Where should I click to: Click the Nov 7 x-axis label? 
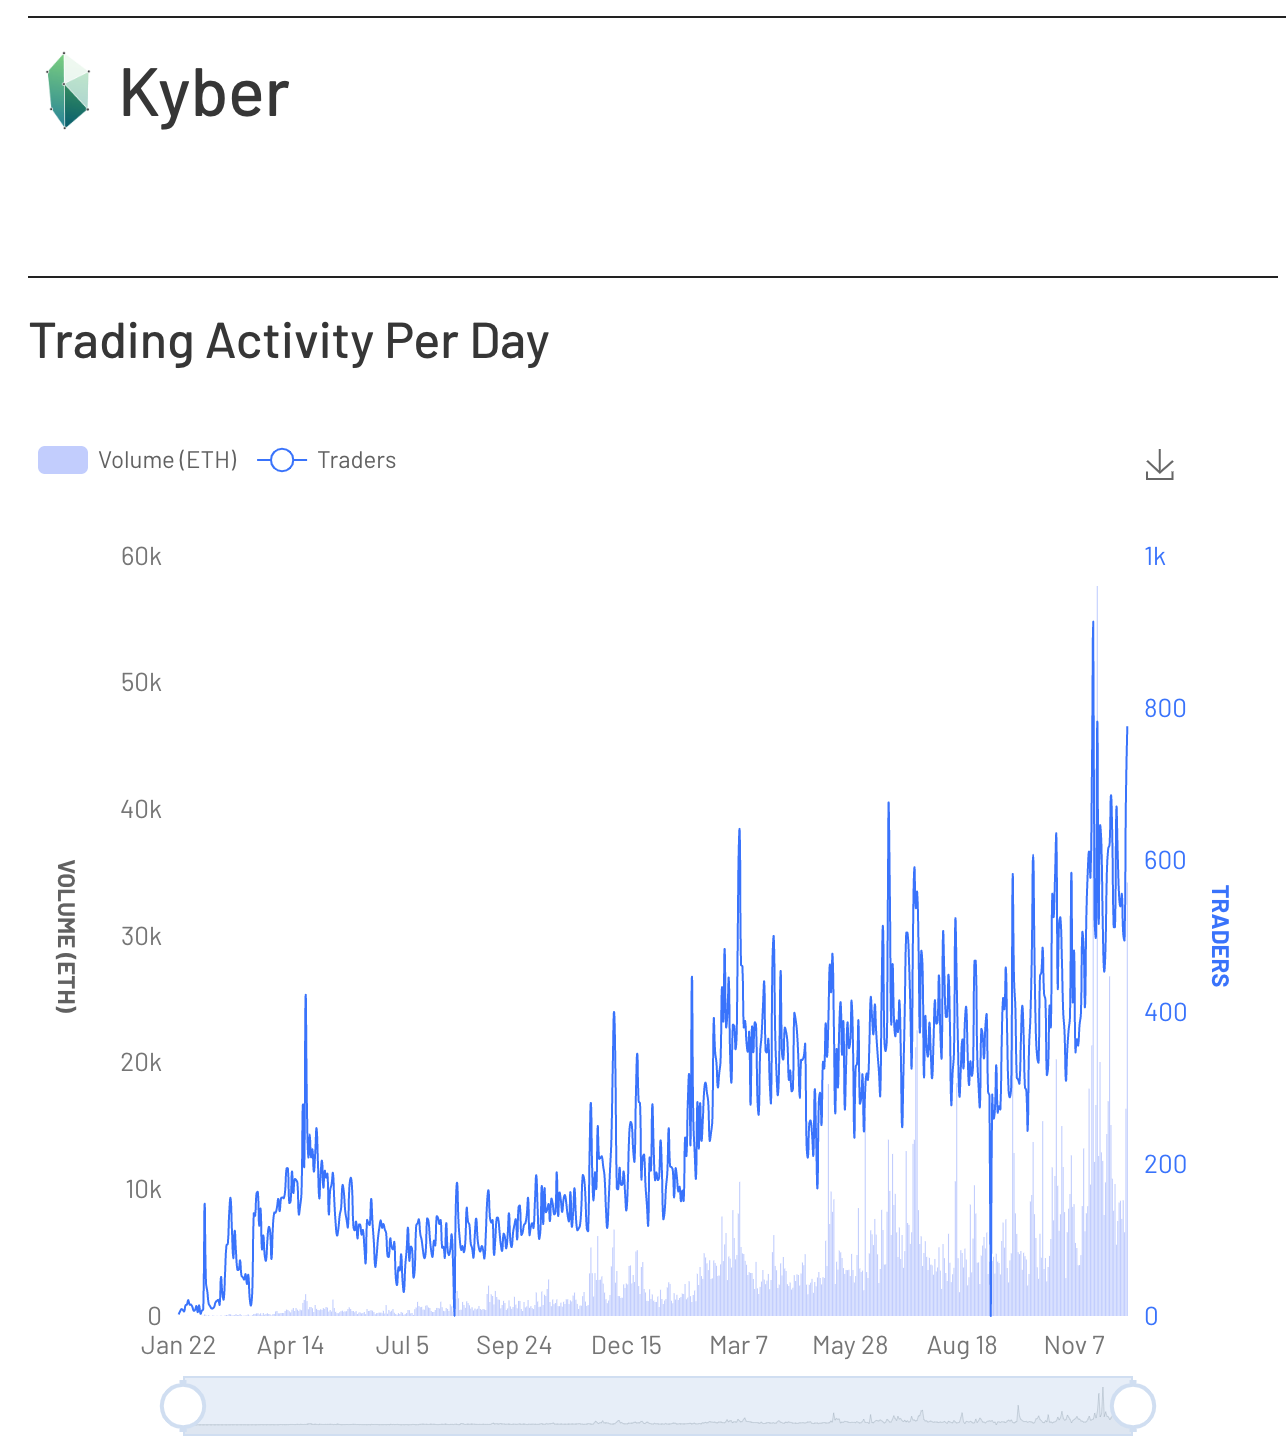coord(1074,1345)
